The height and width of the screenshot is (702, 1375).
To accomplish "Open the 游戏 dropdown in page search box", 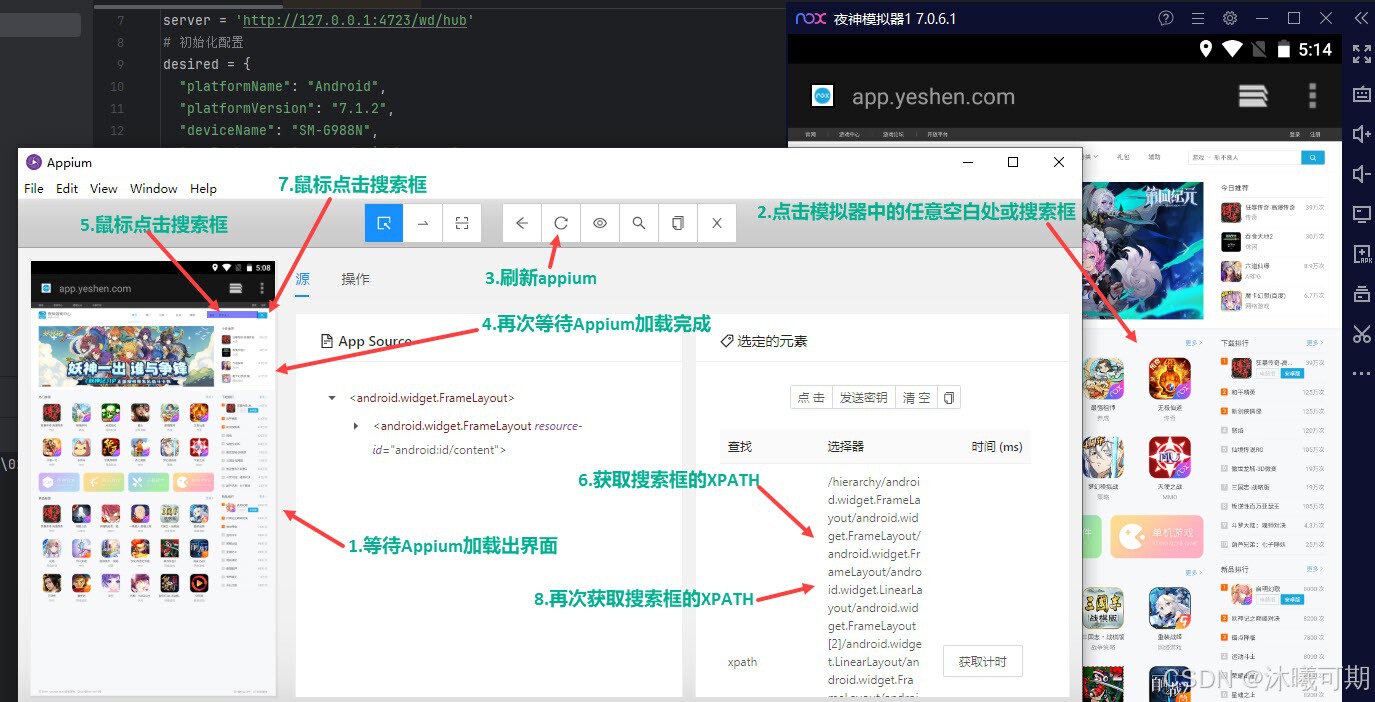I will (1199, 157).
